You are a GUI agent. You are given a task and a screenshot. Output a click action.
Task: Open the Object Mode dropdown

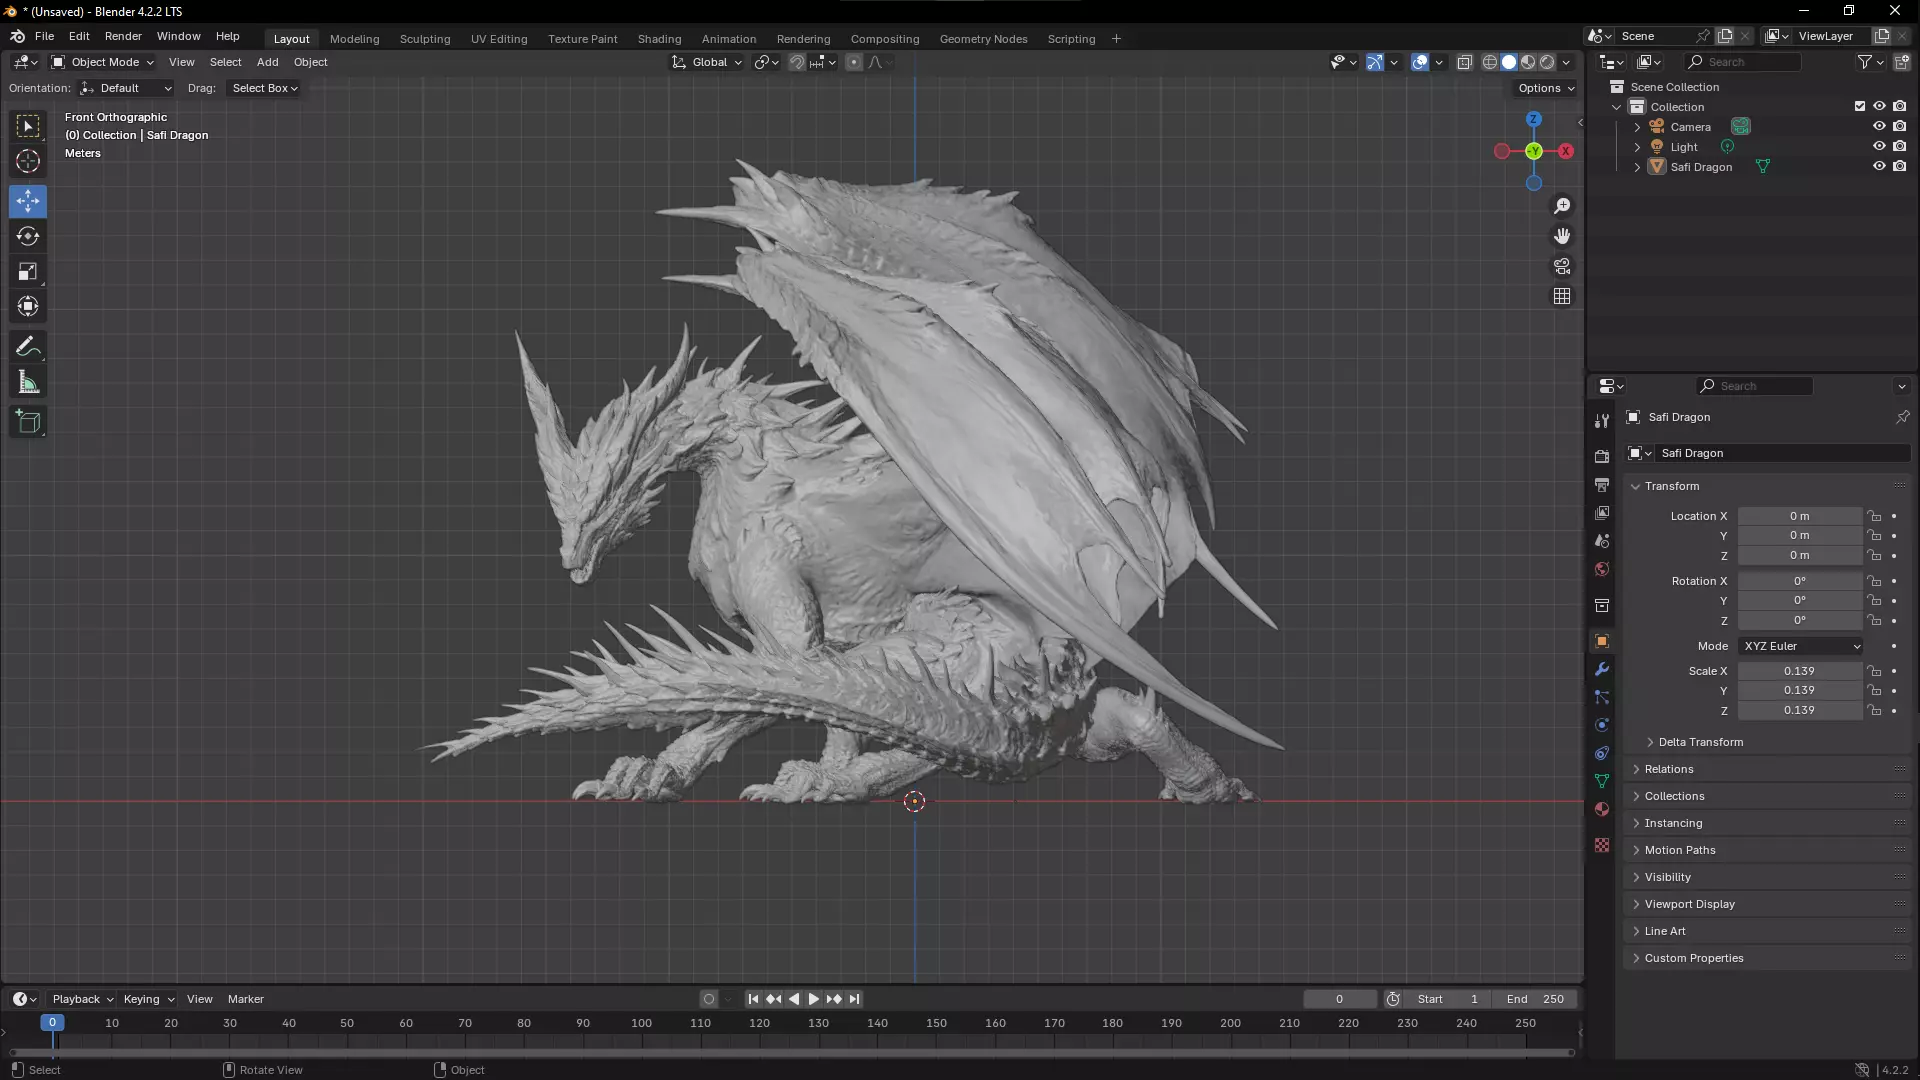103,62
